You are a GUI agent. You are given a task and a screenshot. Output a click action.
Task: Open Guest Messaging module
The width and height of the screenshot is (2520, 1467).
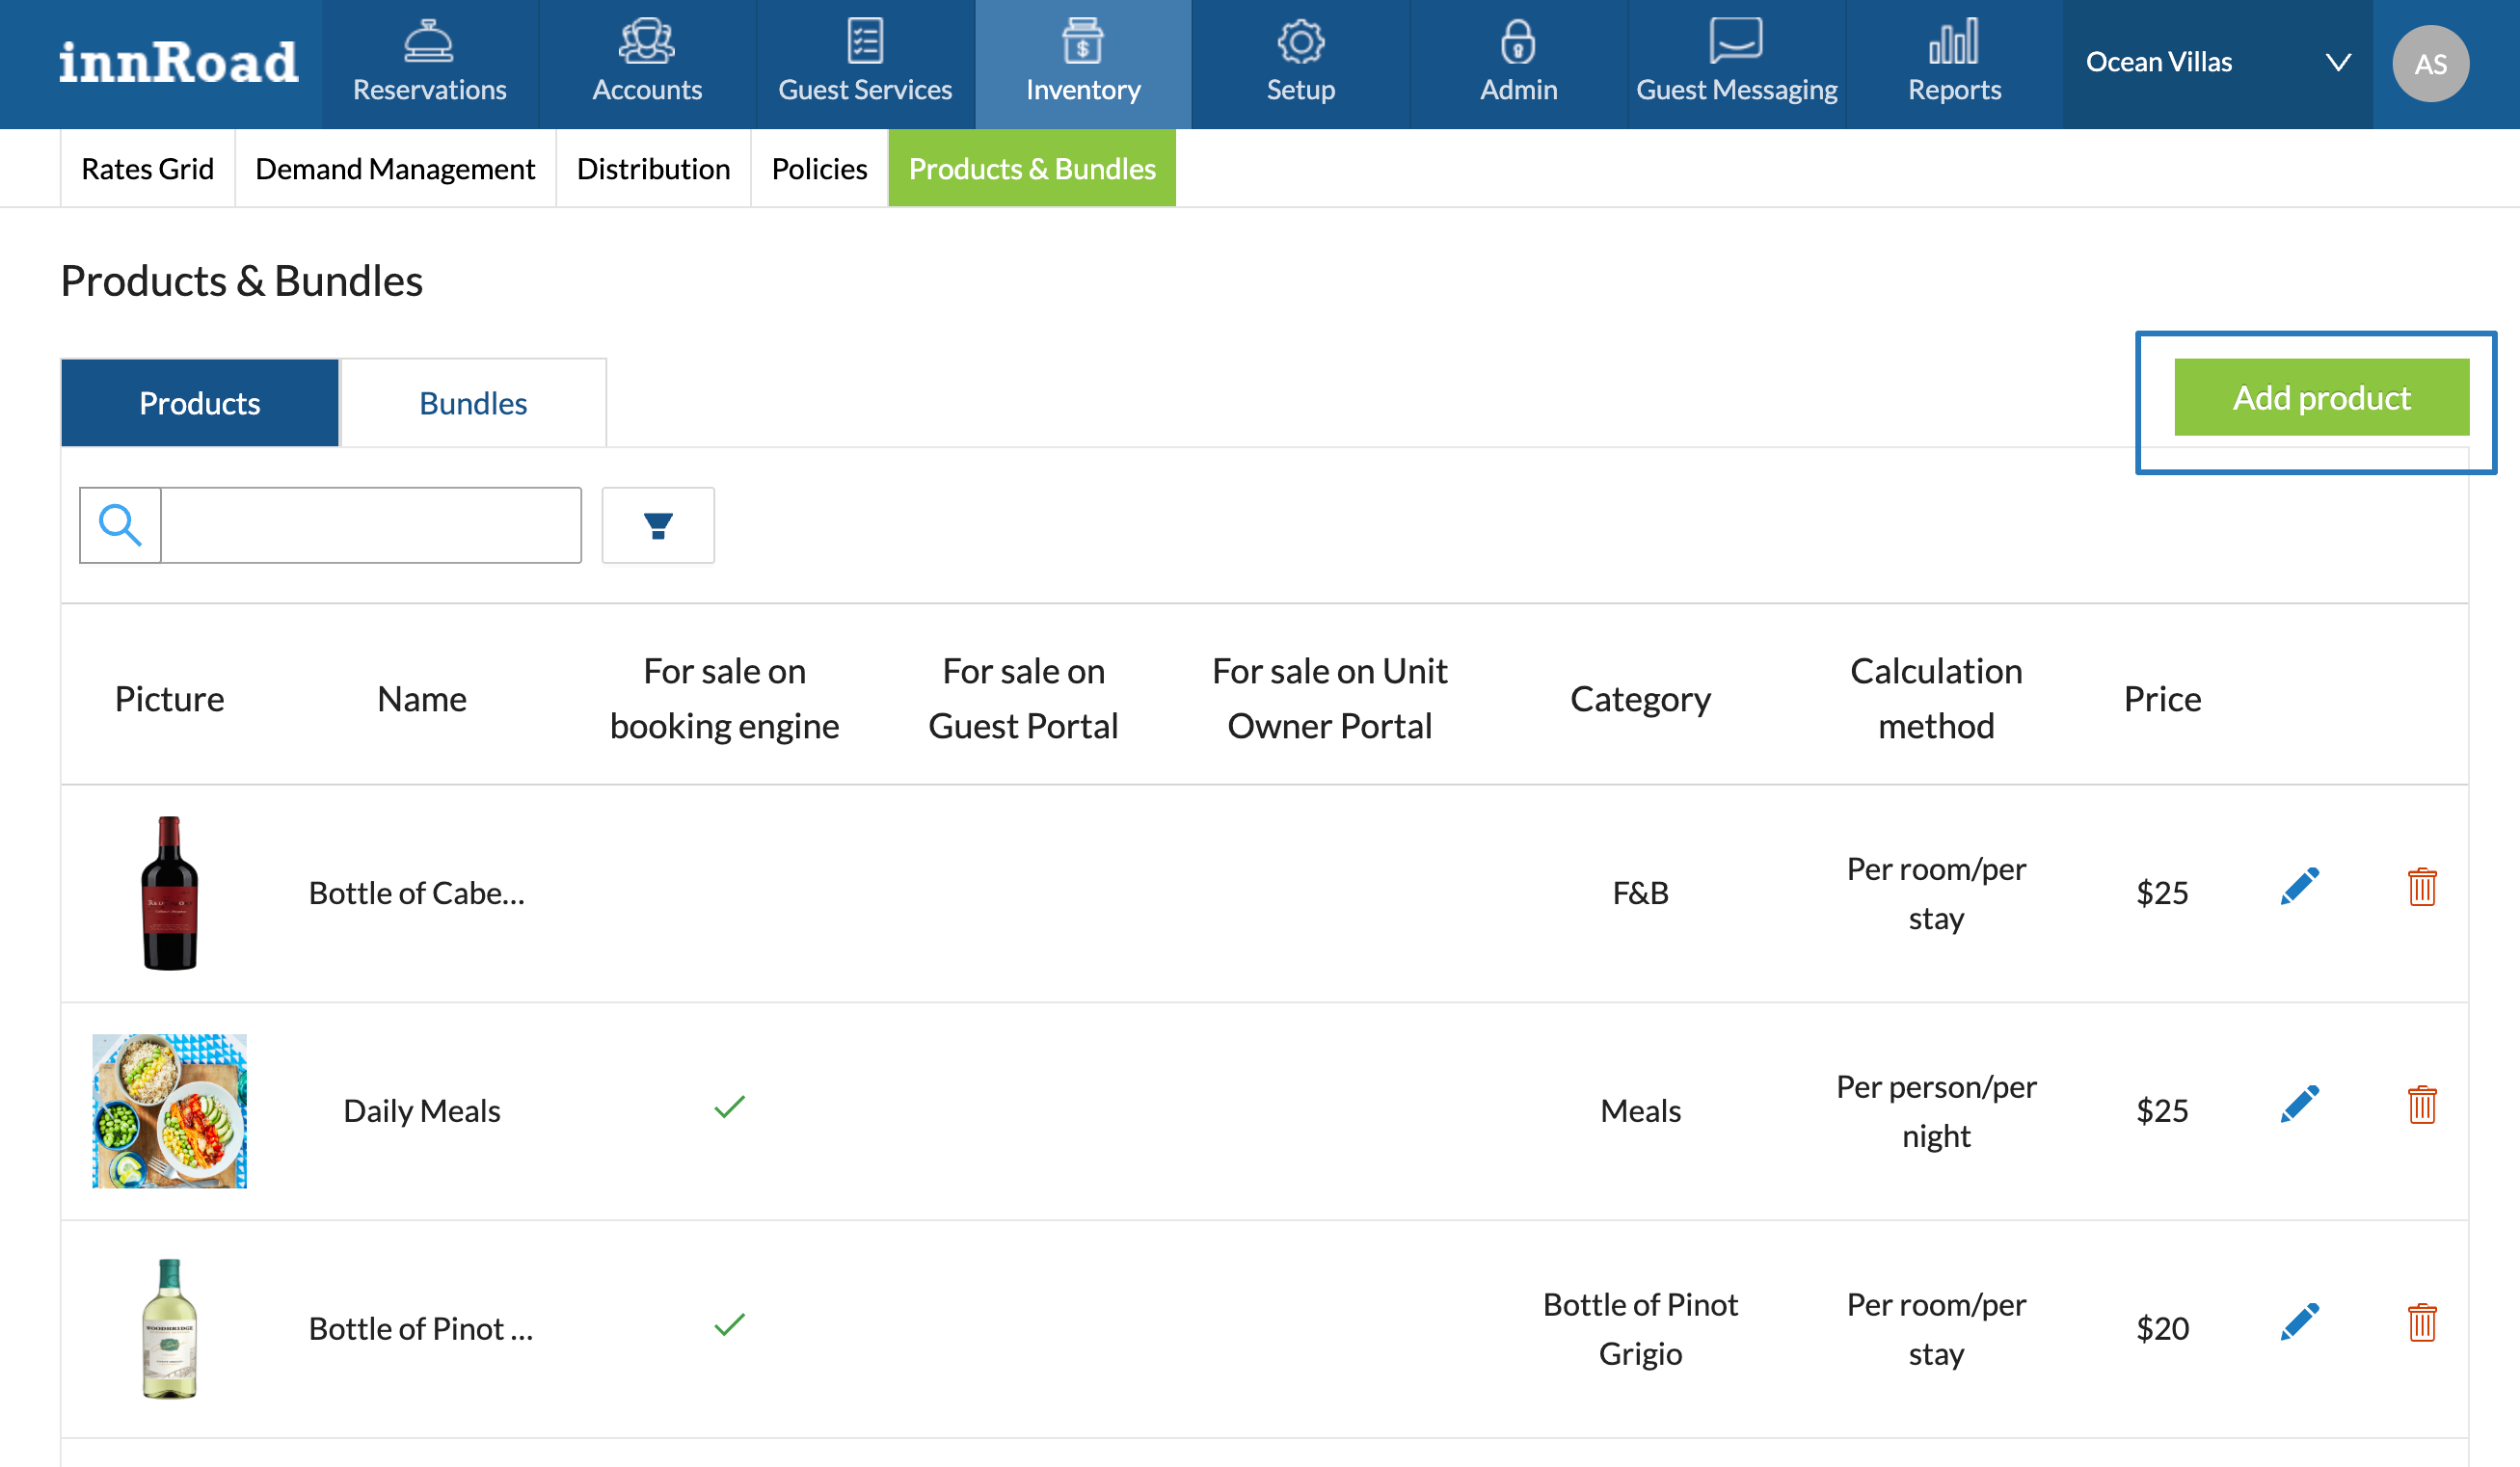1735,64
